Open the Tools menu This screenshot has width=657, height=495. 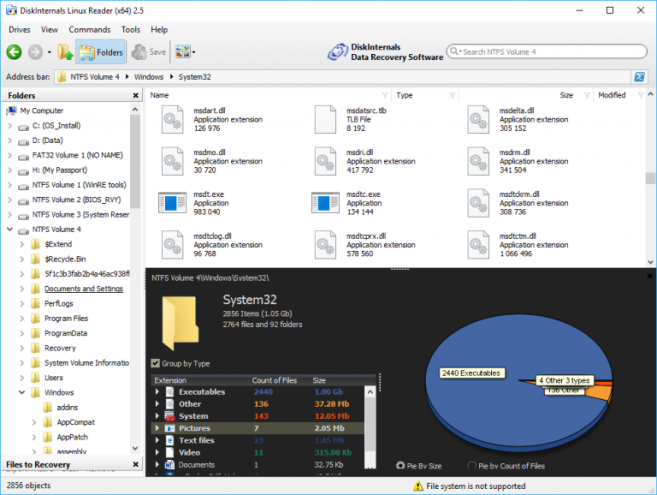pyautogui.click(x=131, y=30)
